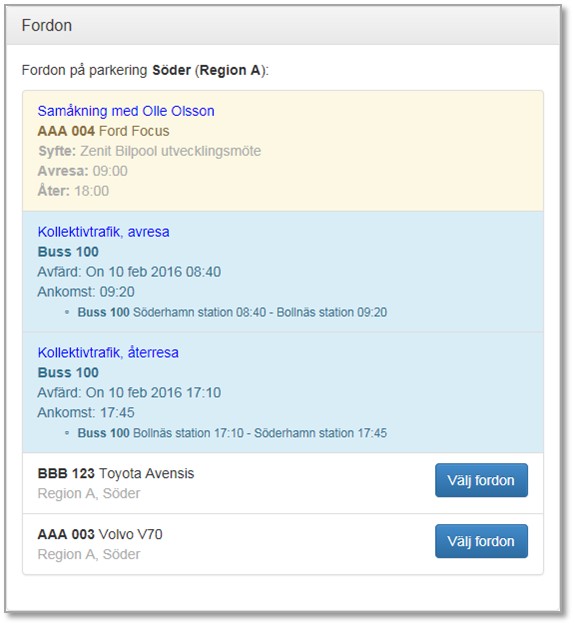Click the Syfte: Zenit Bilpool utvecklingsmöte text
The height and width of the screenshot is (625, 574).
click(149, 151)
